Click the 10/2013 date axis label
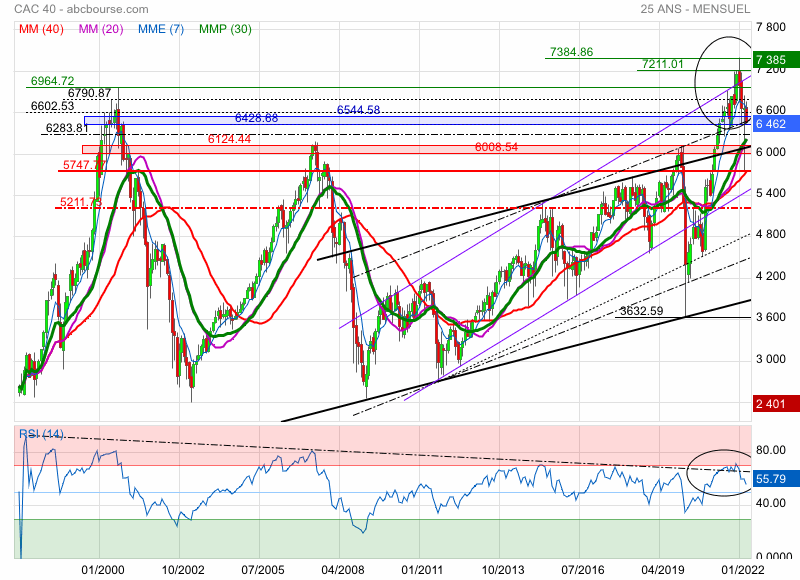Image resolution: width=800 pixels, height=580 pixels. [503, 570]
